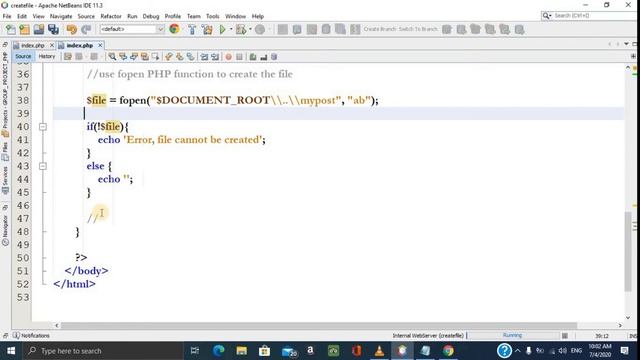Click the Open Project toolbar icon

coord(39,29)
